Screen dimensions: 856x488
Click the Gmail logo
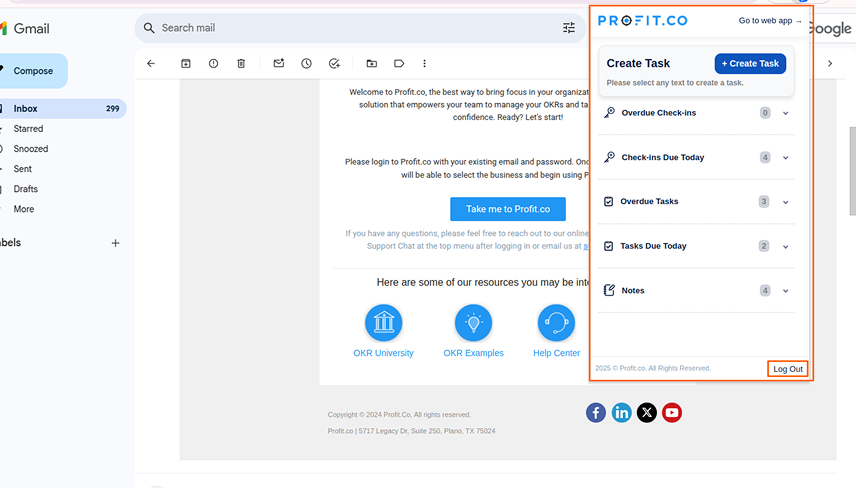pos(25,28)
